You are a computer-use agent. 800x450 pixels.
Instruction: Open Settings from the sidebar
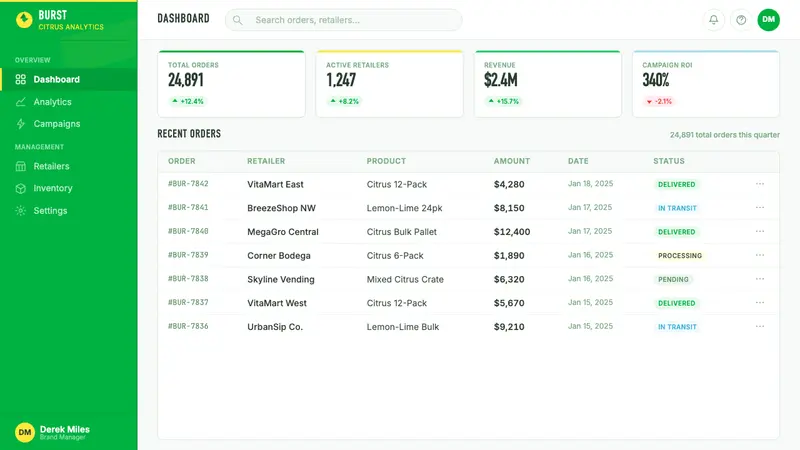click(69, 211)
